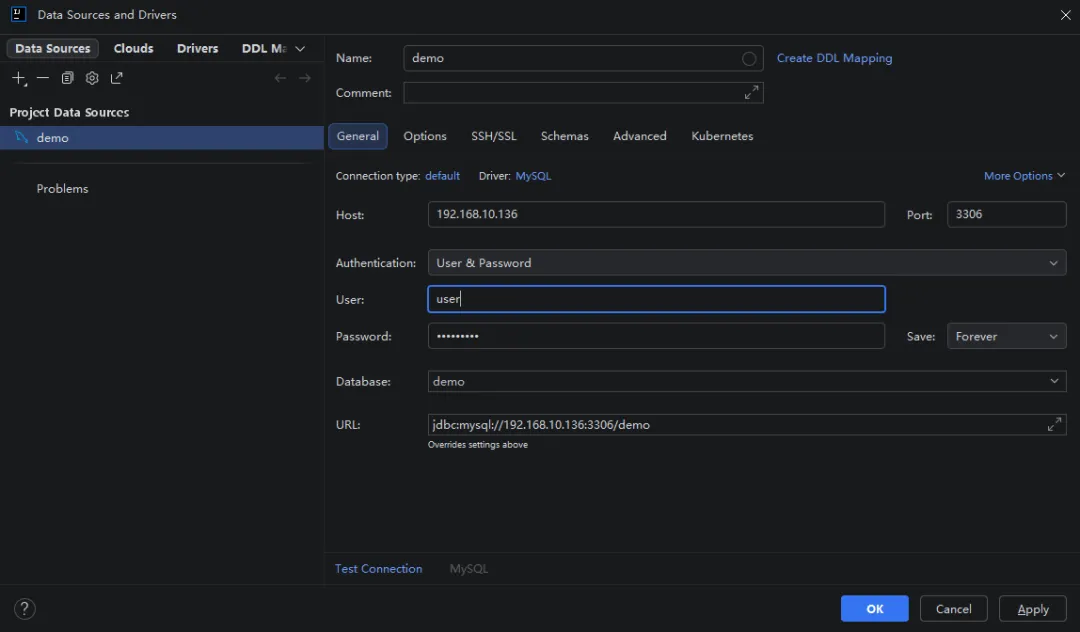Image resolution: width=1080 pixels, height=632 pixels.
Task: Click the Test Connection link
Action: (379, 569)
